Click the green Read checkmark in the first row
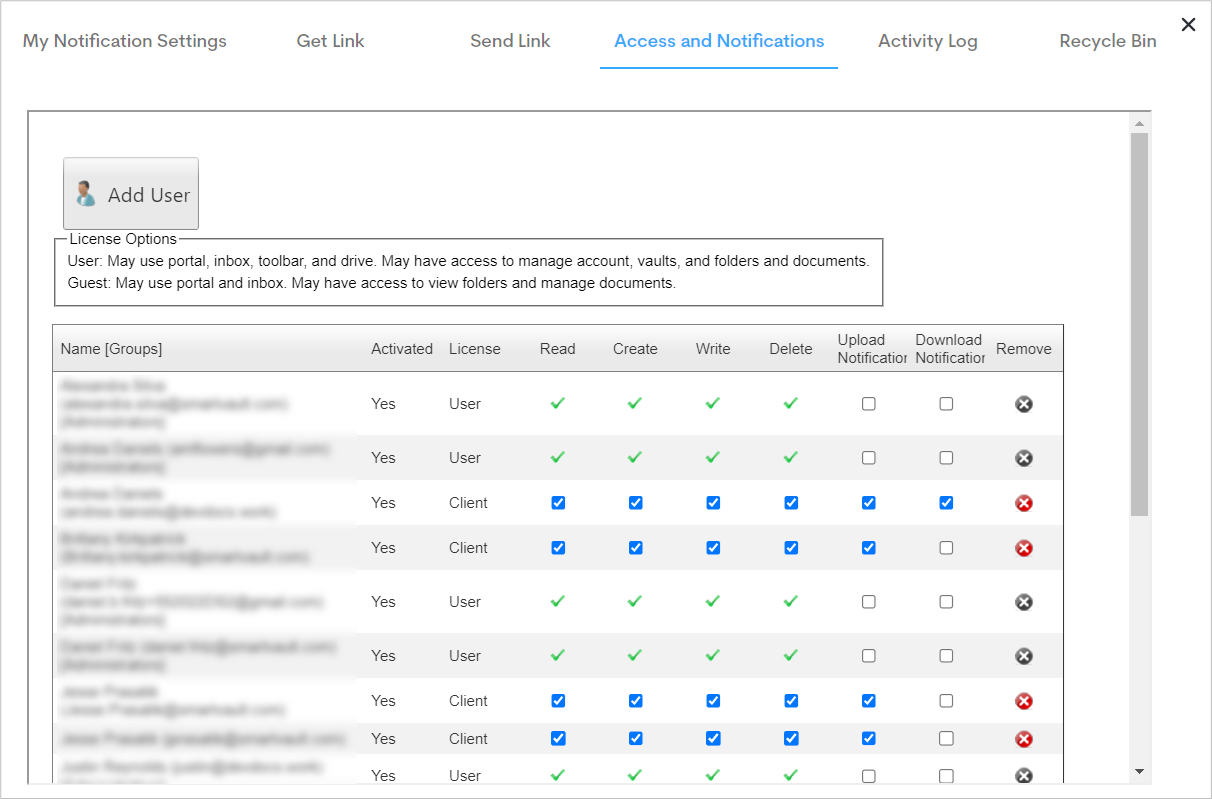The image size is (1212, 799). pos(557,403)
